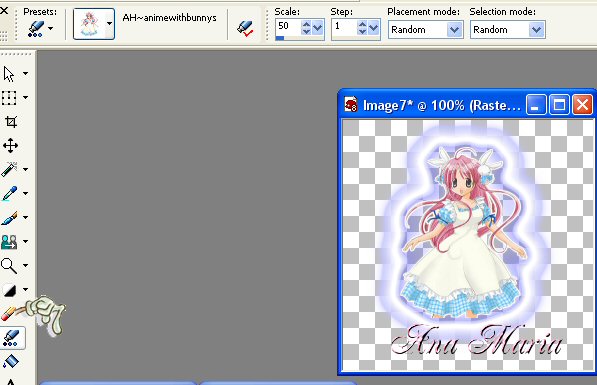Viewport: 597px width, 385px height.
Task: Choose the Selection rectangle tool
Action: [x=9, y=98]
